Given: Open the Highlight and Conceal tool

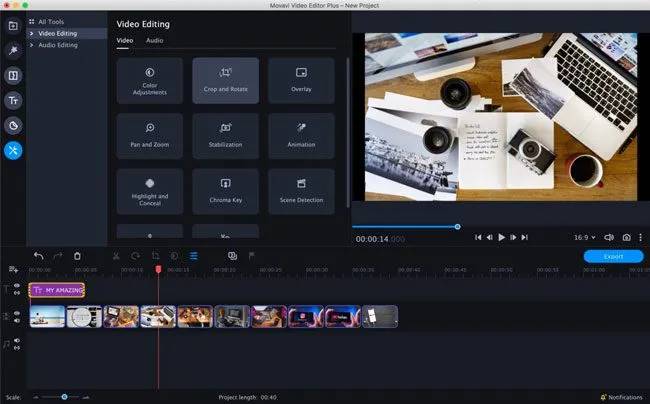Looking at the screenshot, I should (x=150, y=191).
